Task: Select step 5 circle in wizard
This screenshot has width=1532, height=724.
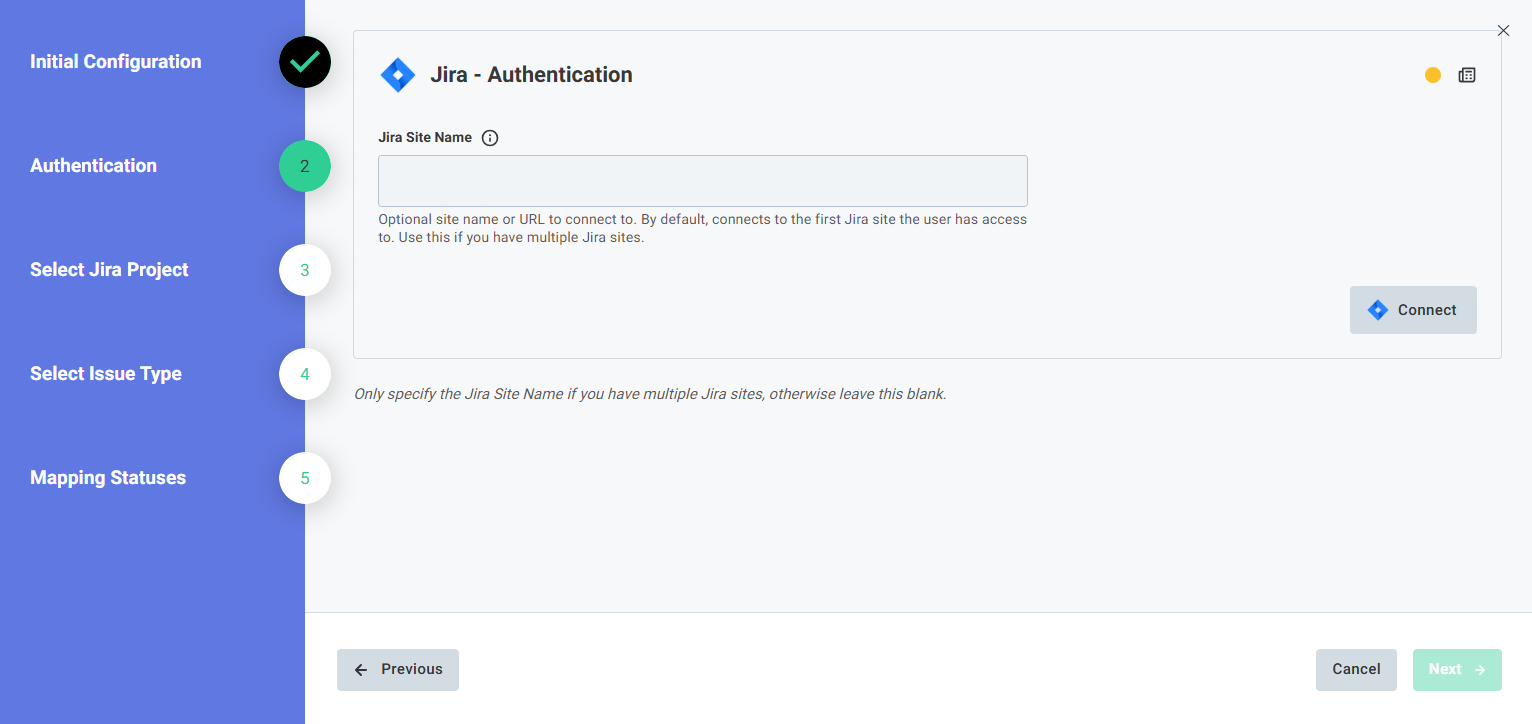Action: coord(305,478)
